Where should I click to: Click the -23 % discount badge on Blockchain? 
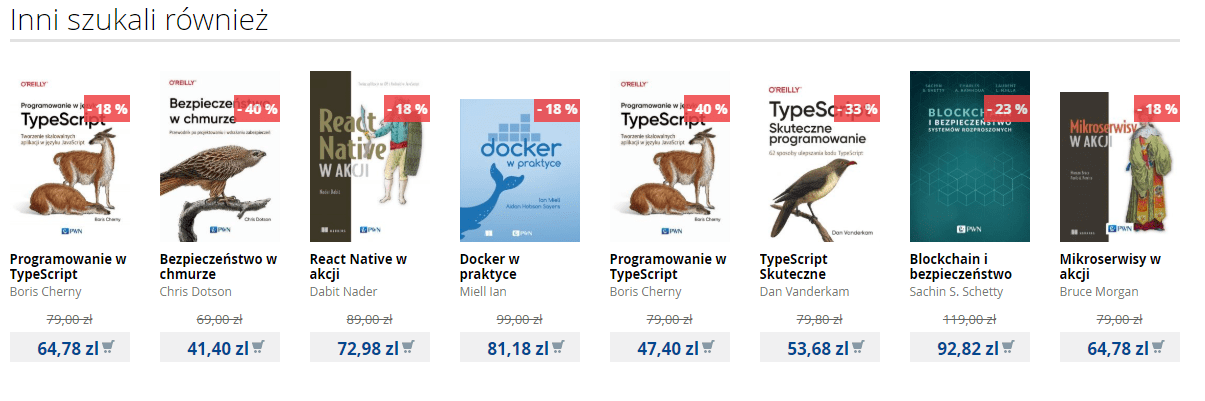tap(1007, 108)
